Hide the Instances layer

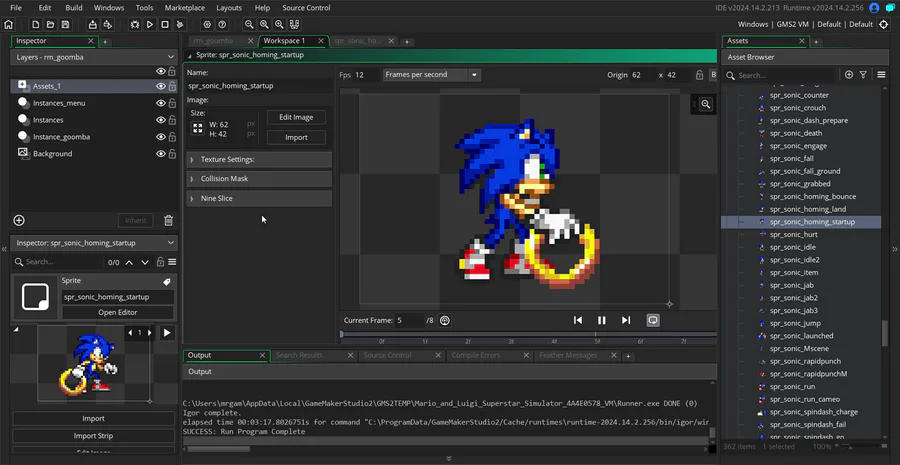tap(161, 120)
